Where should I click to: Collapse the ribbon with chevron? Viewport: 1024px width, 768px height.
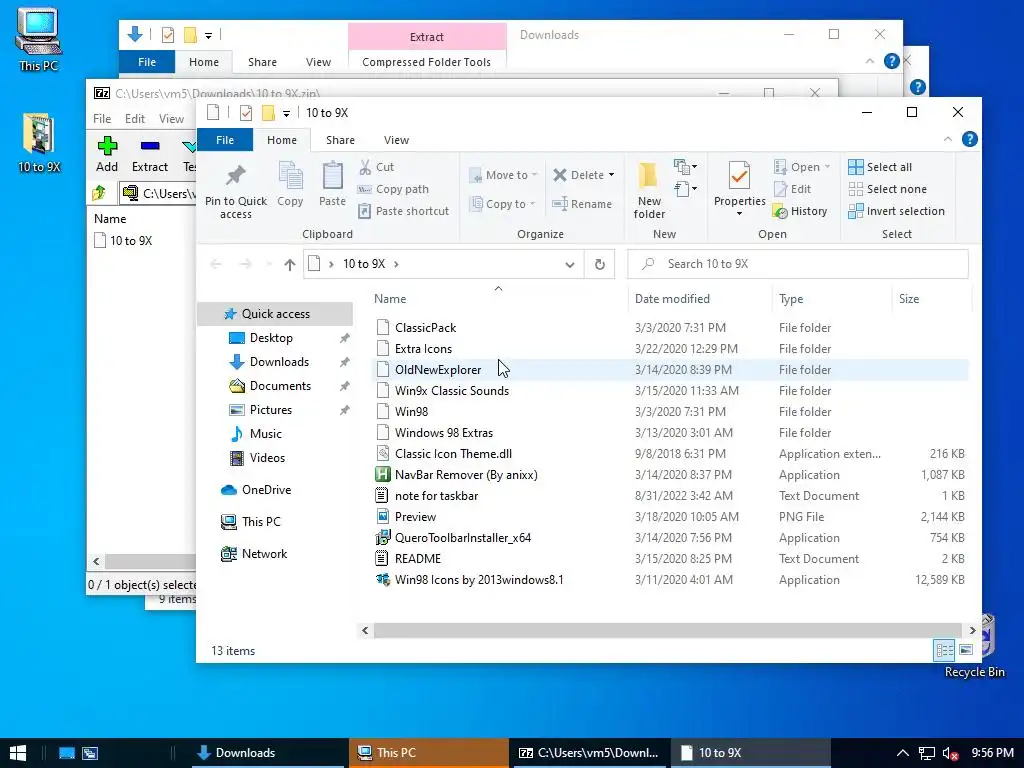(x=948, y=139)
